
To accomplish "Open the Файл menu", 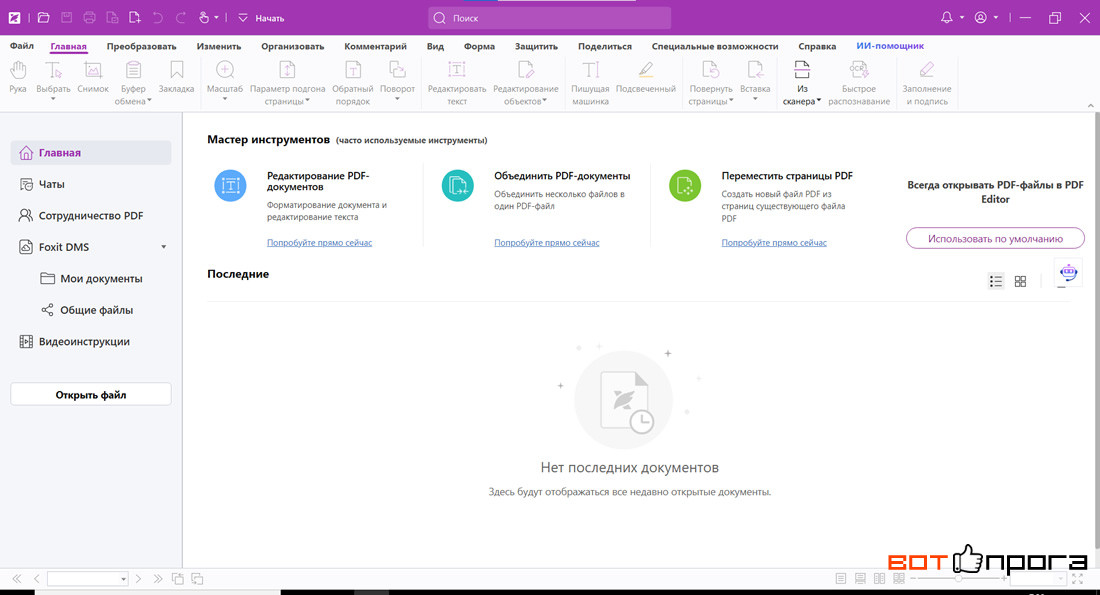I will [22, 46].
